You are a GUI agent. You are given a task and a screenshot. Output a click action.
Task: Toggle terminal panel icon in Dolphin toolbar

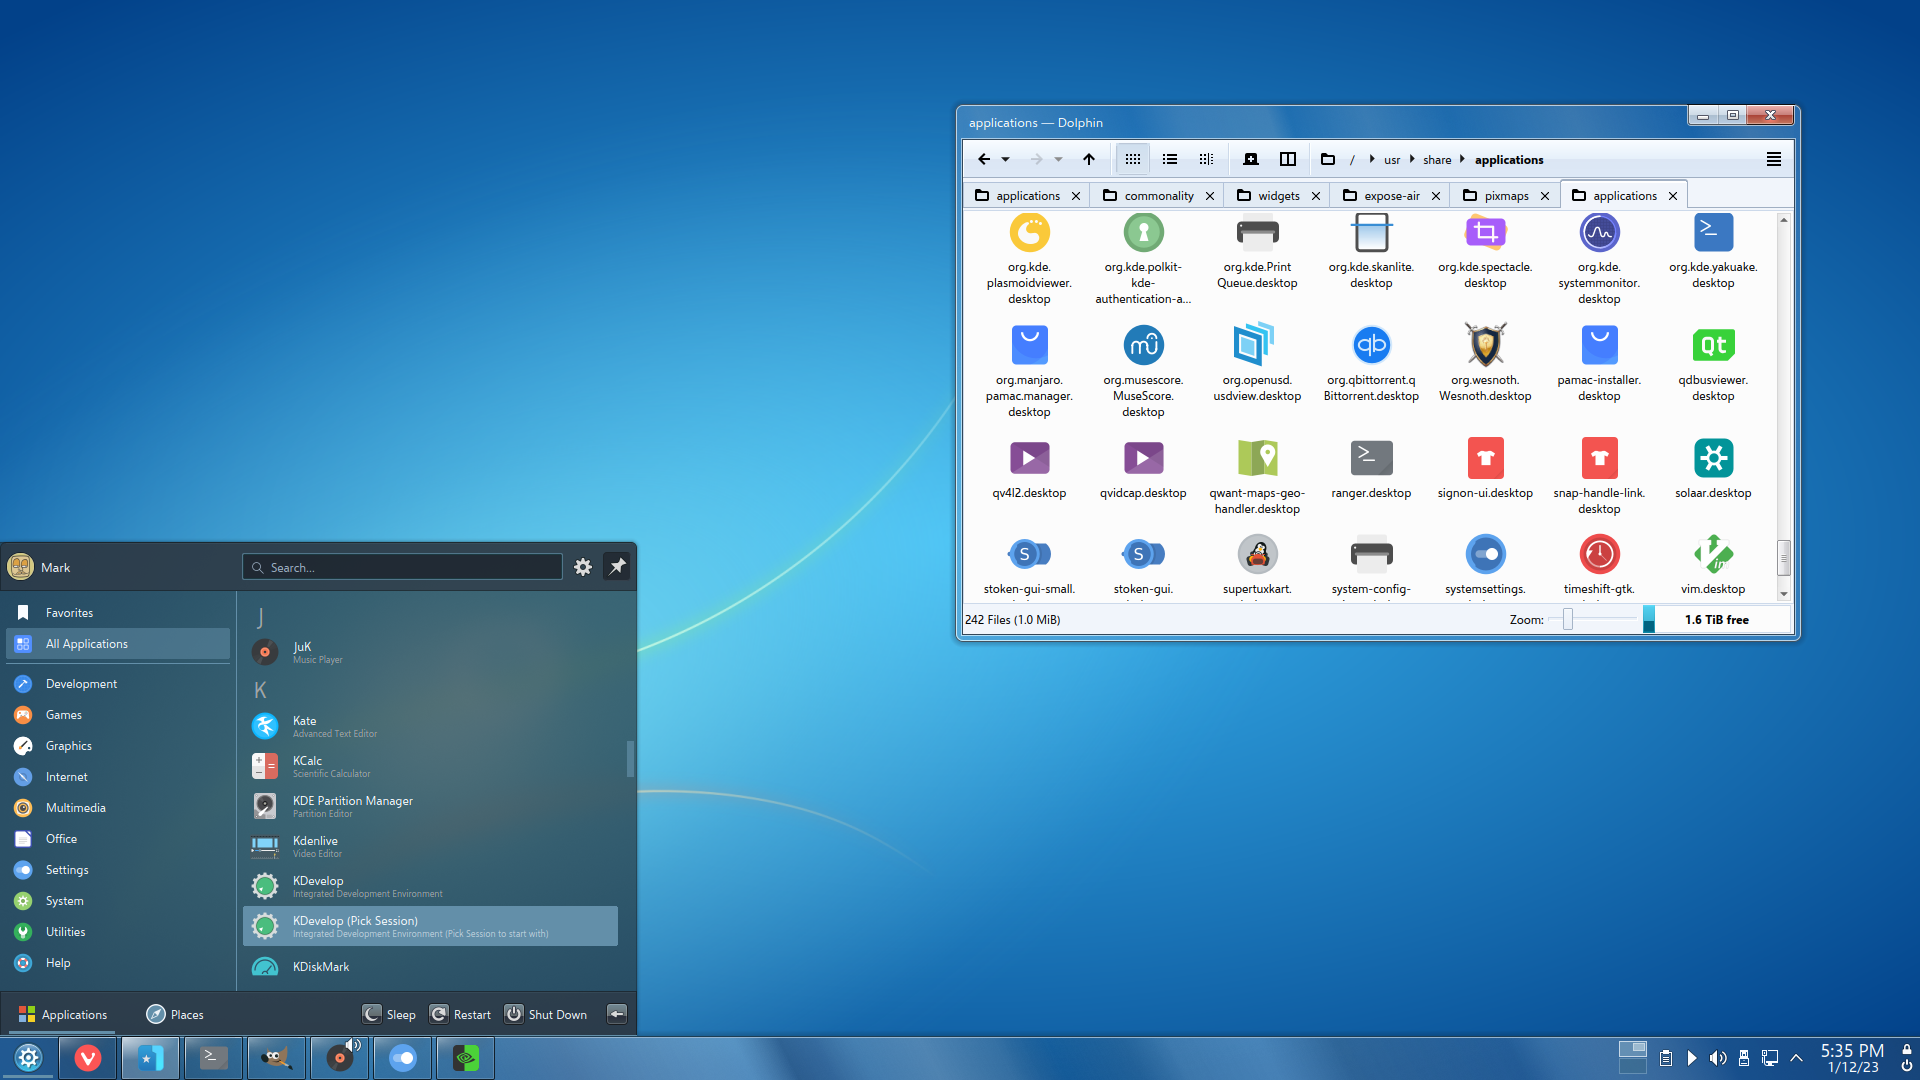click(1250, 159)
